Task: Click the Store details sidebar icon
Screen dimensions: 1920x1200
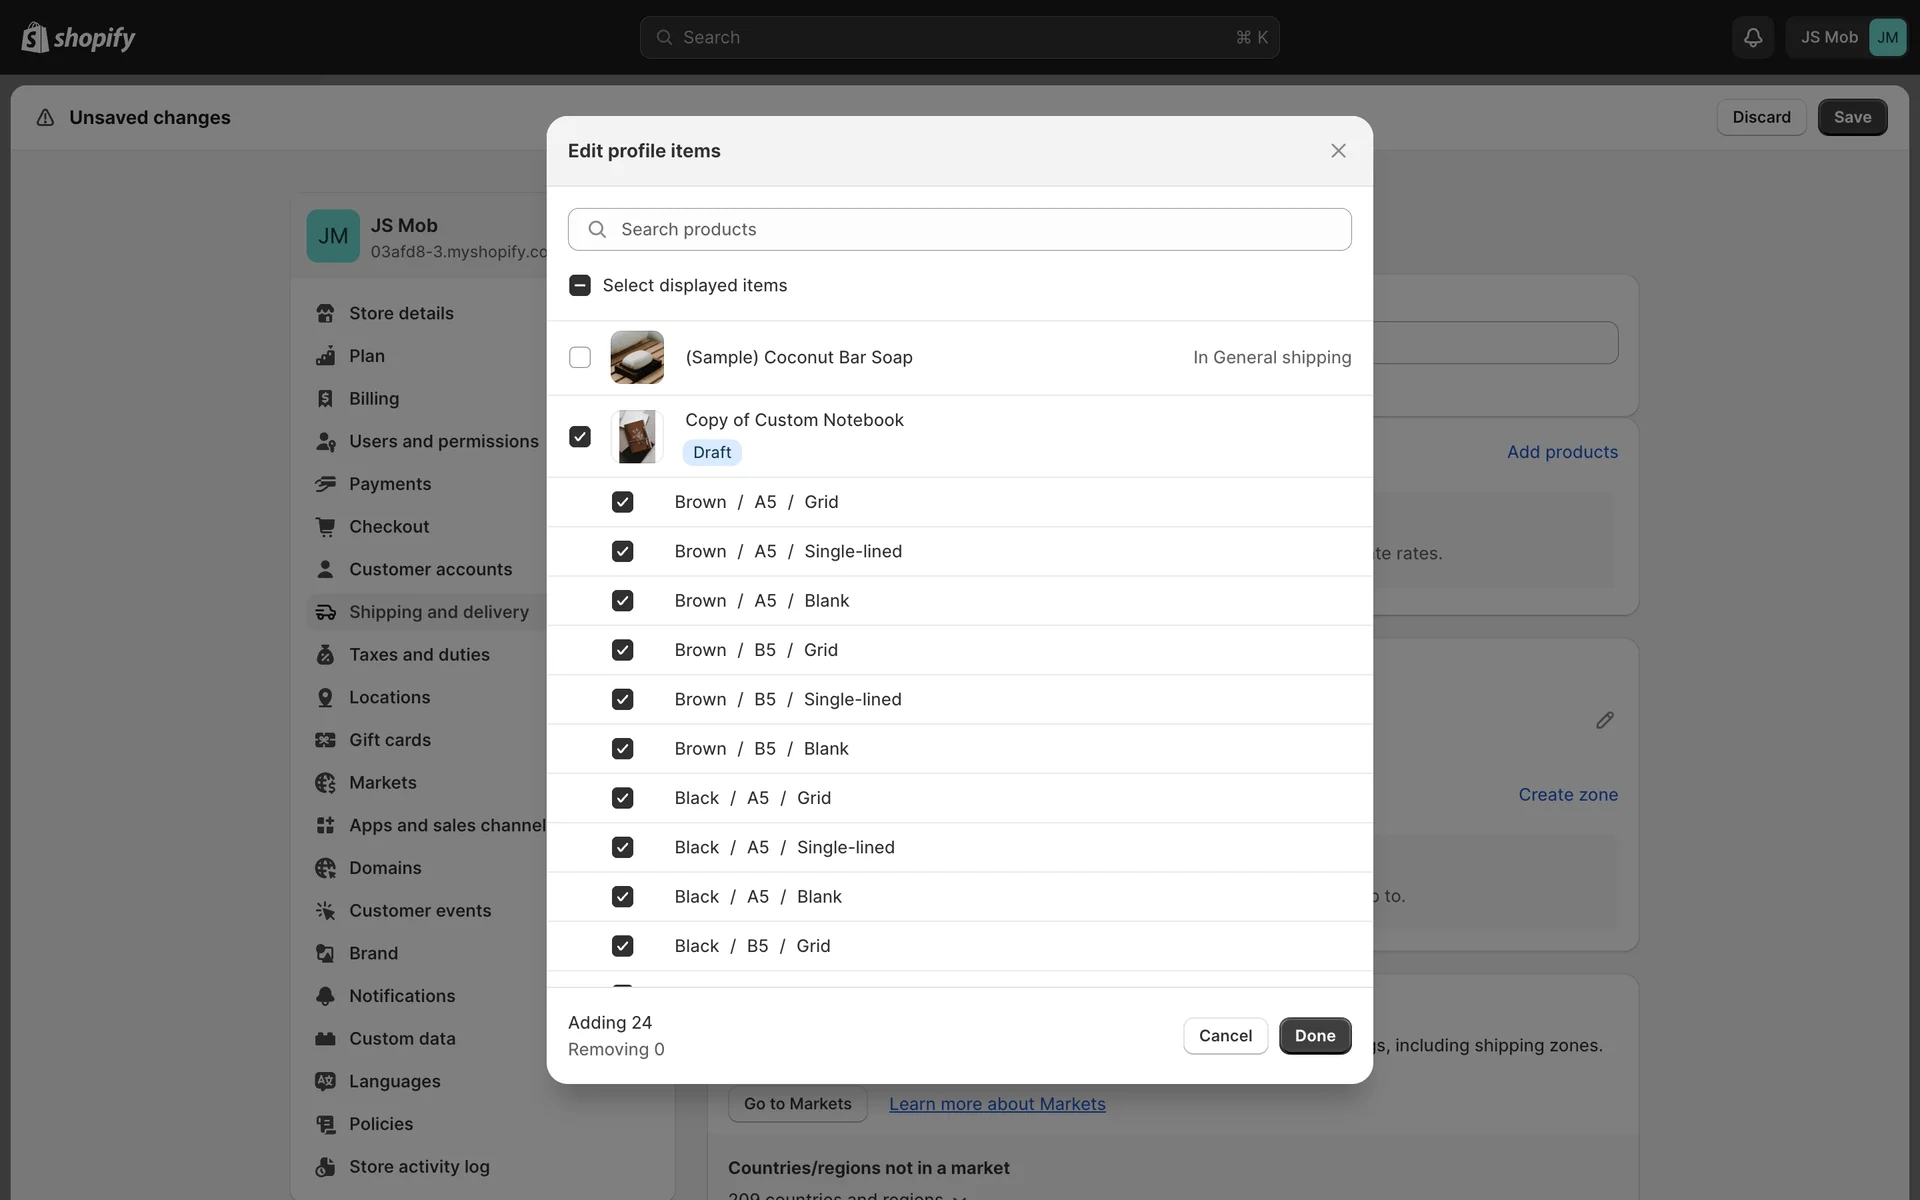Action: [x=325, y=313]
